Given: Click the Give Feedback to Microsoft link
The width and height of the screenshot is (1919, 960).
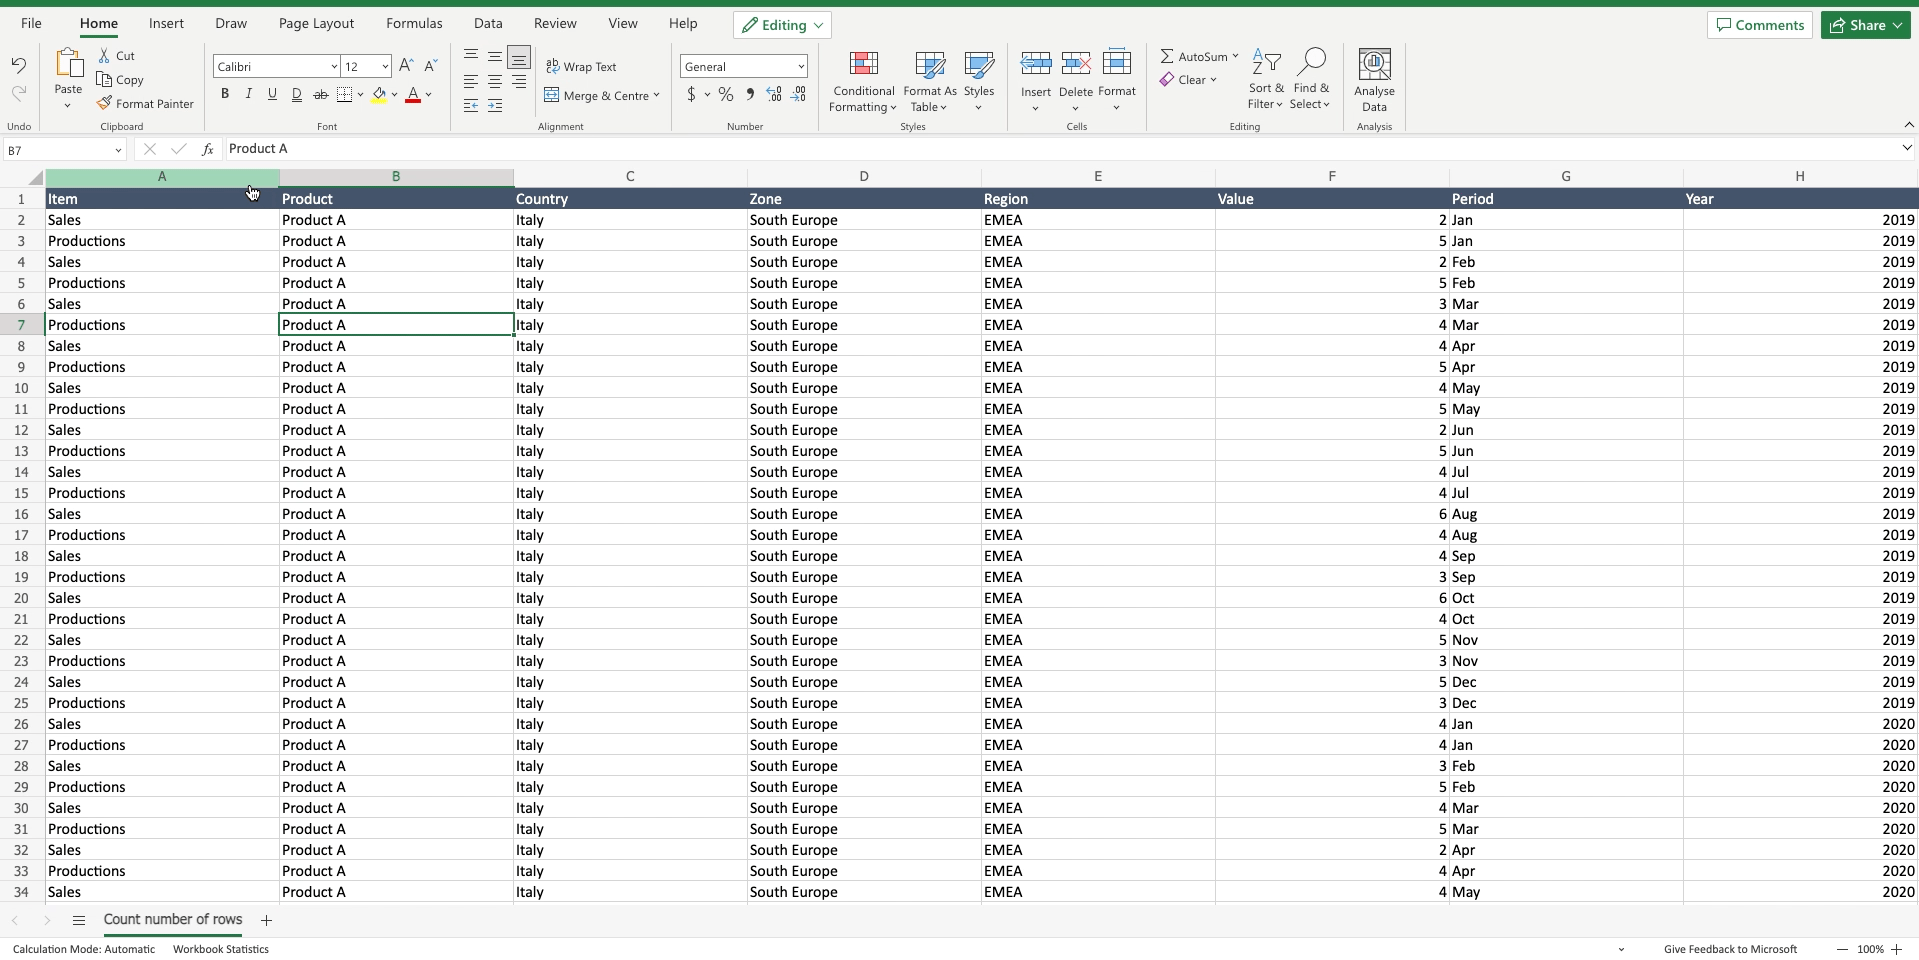Looking at the screenshot, I should click(1729, 948).
